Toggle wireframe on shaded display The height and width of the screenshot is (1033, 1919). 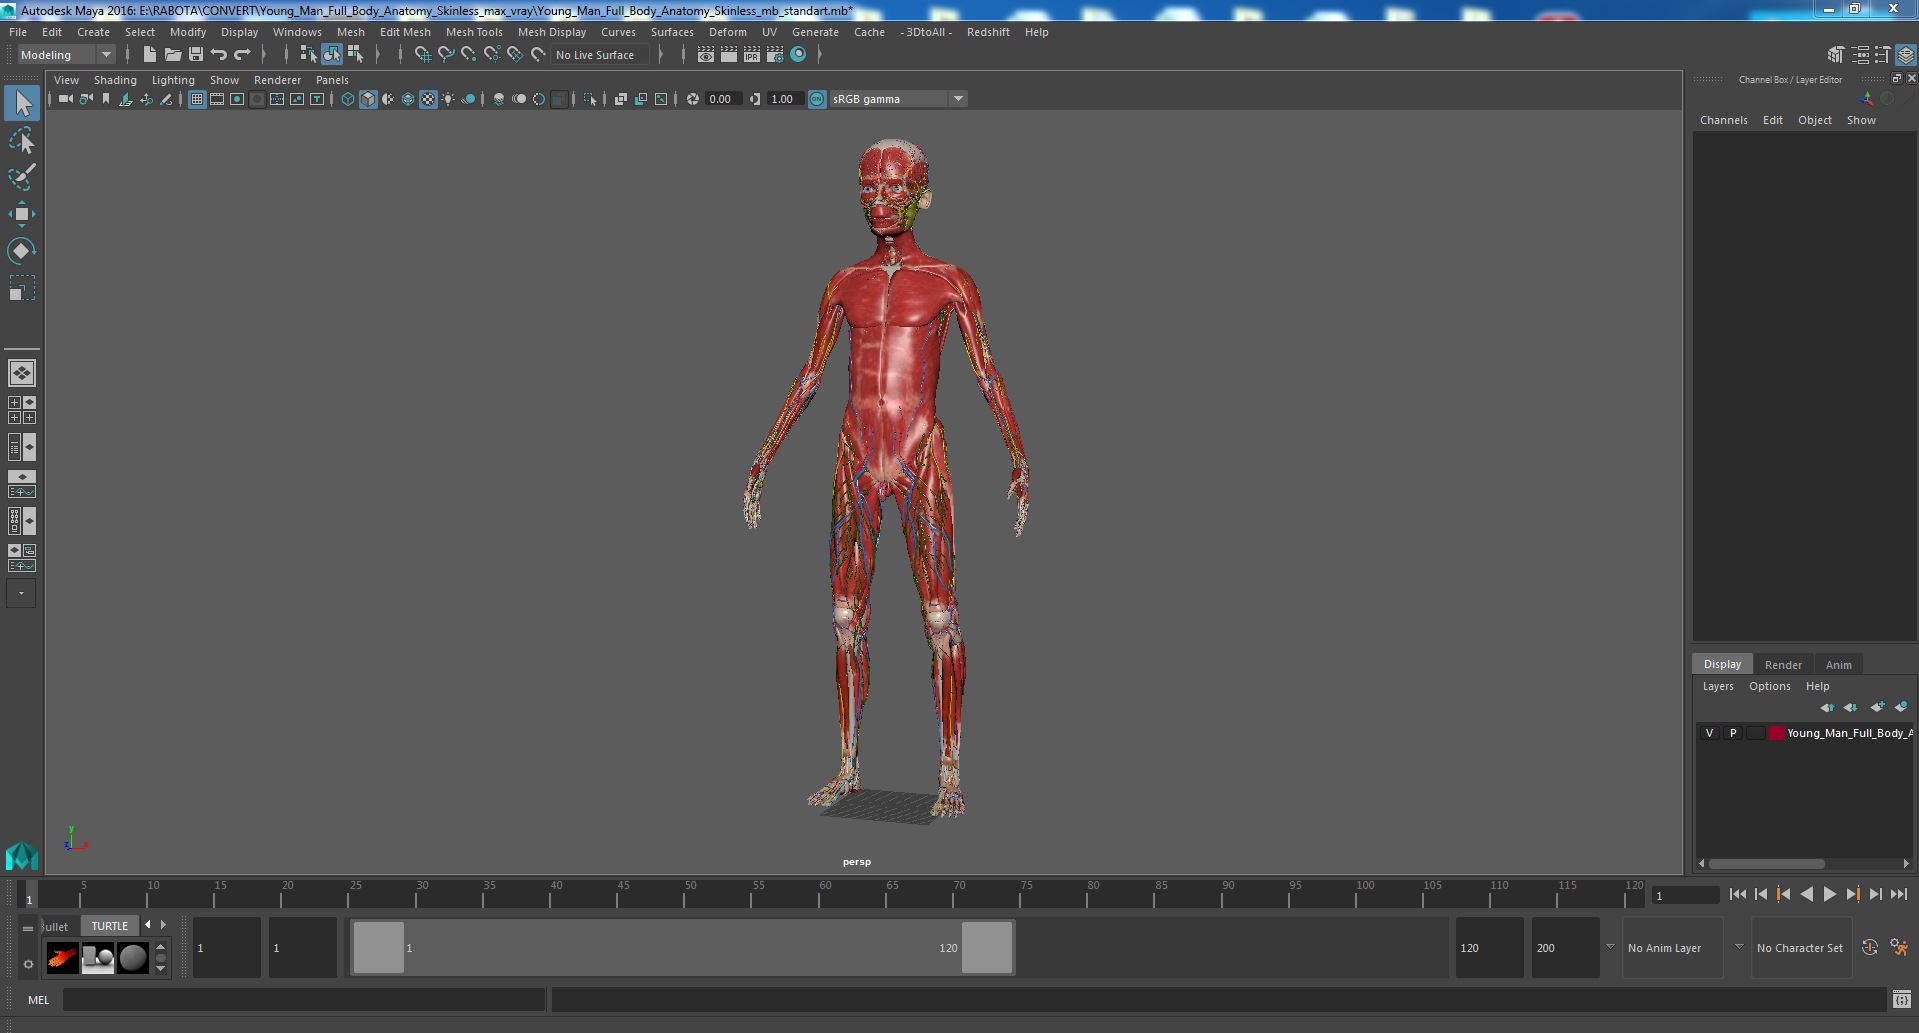[x=408, y=99]
